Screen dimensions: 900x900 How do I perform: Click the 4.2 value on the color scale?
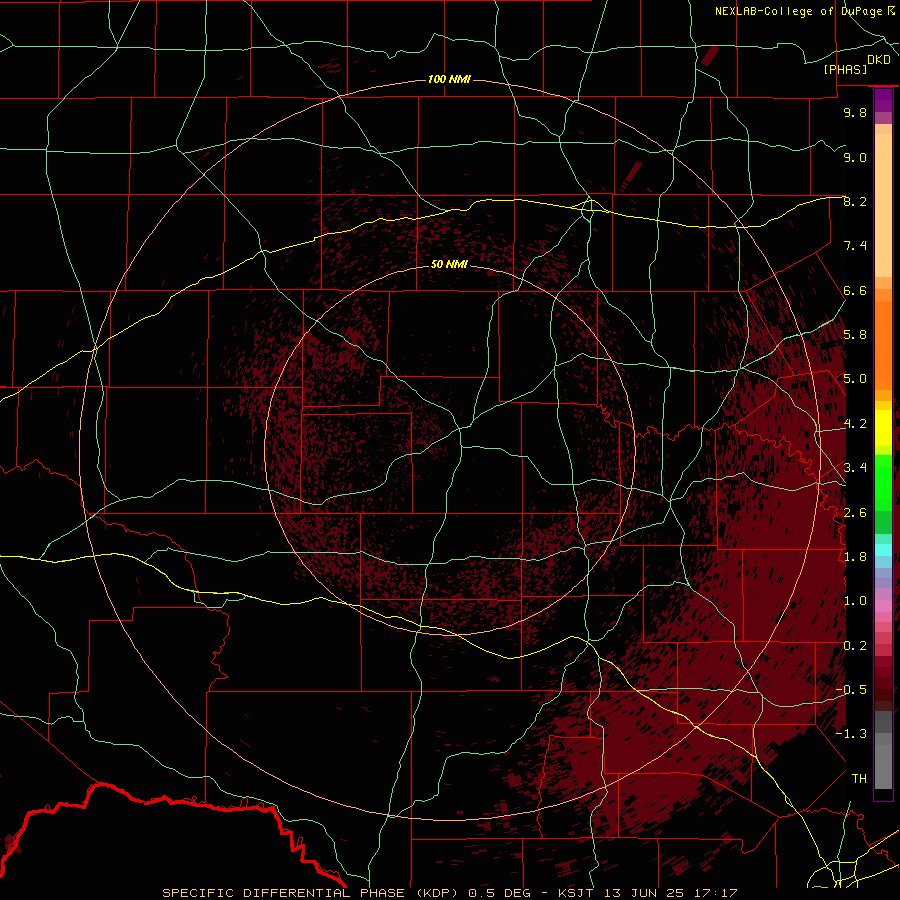pos(855,424)
